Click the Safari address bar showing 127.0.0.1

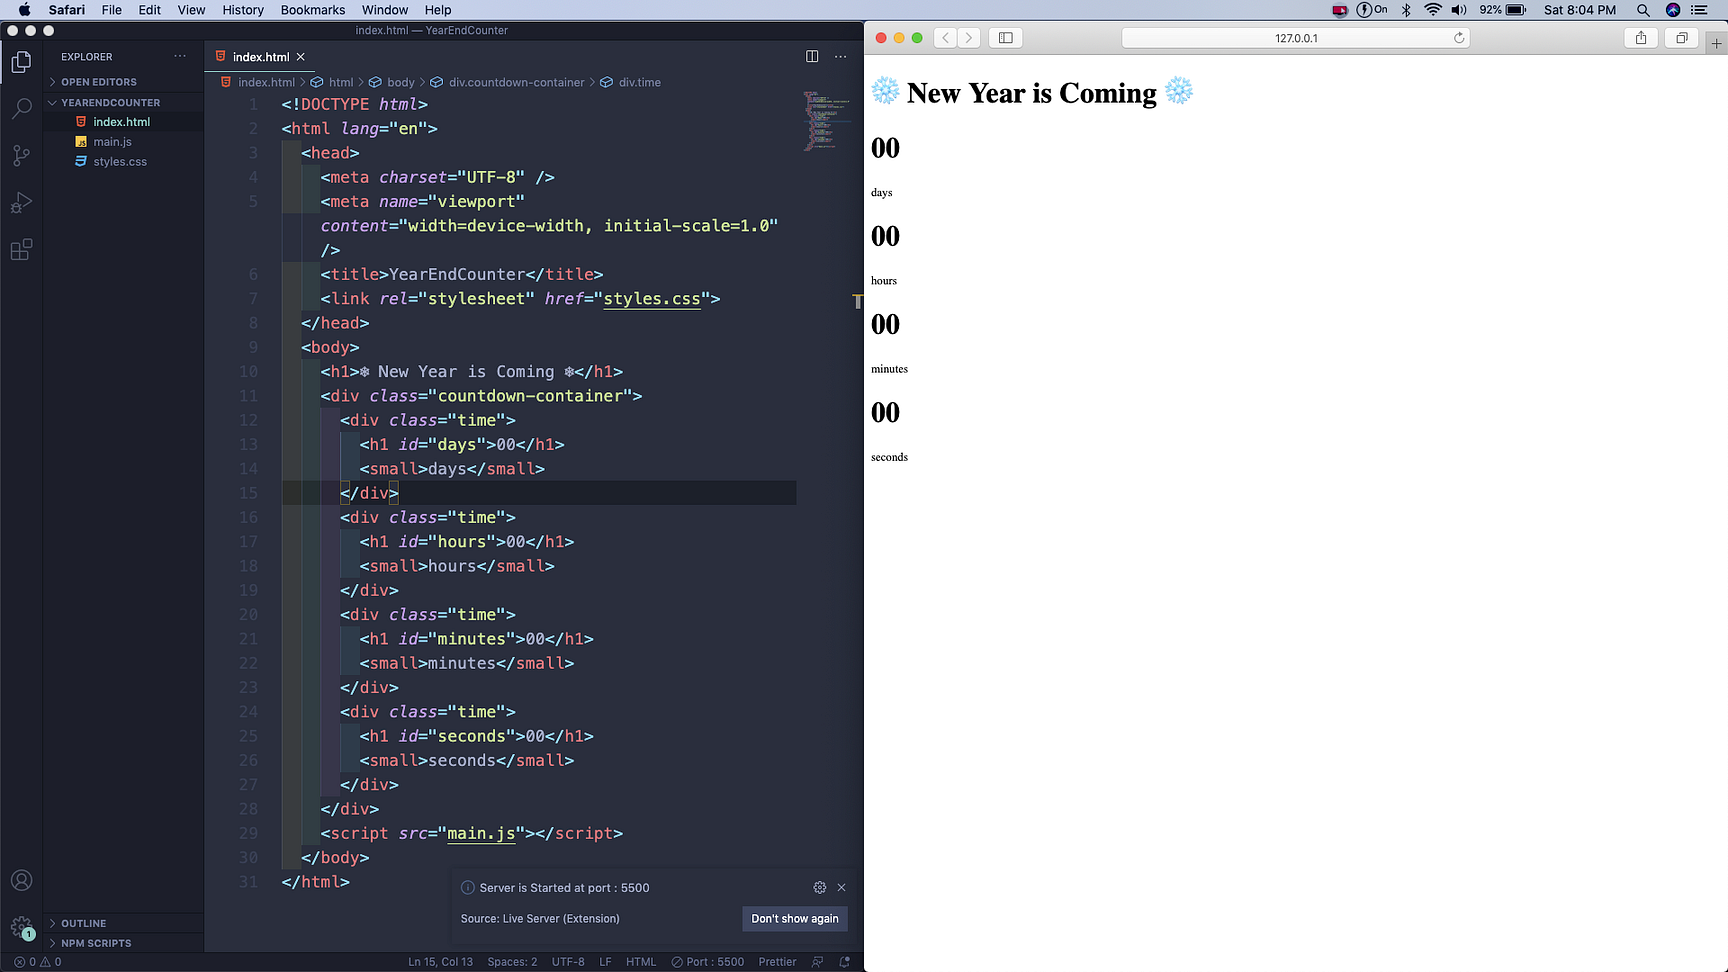pos(1296,38)
